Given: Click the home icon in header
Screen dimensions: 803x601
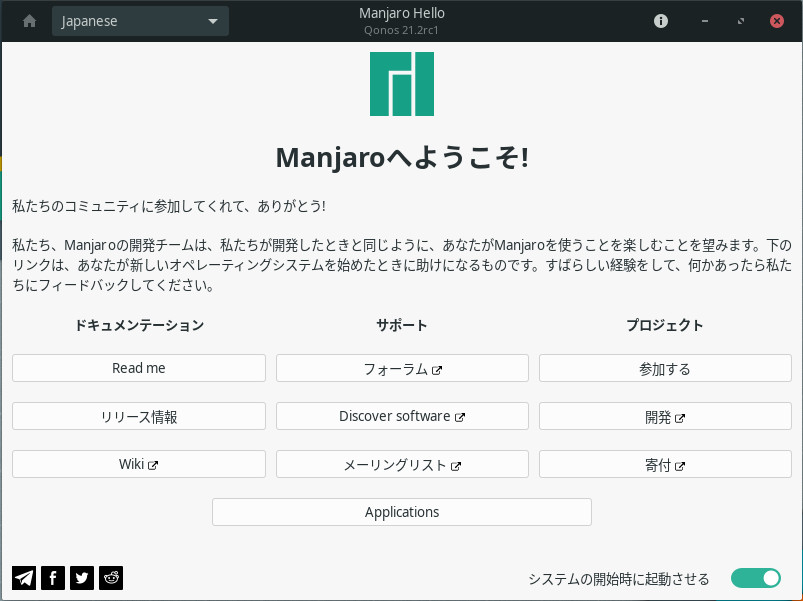Looking at the screenshot, I should (x=29, y=21).
